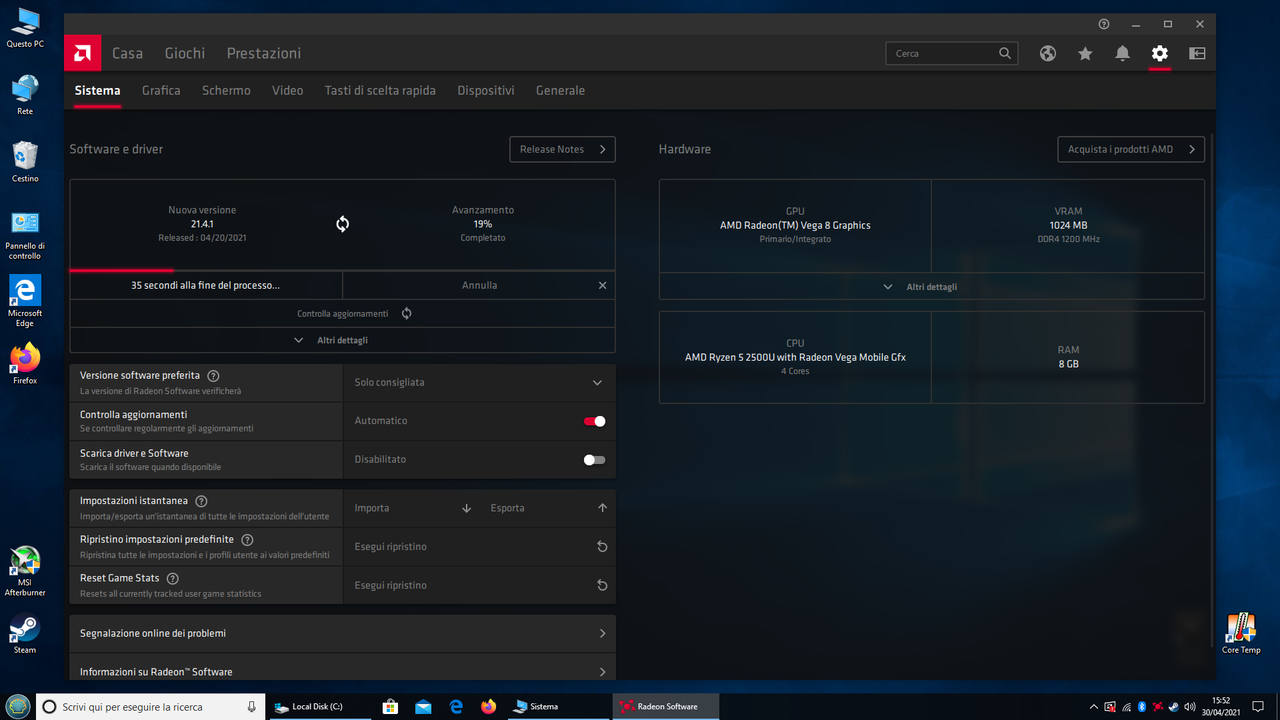Click help icon for Impostazioni istantanea
The height and width of the screenshot is (720, 1280).
[x=201, y=501]
